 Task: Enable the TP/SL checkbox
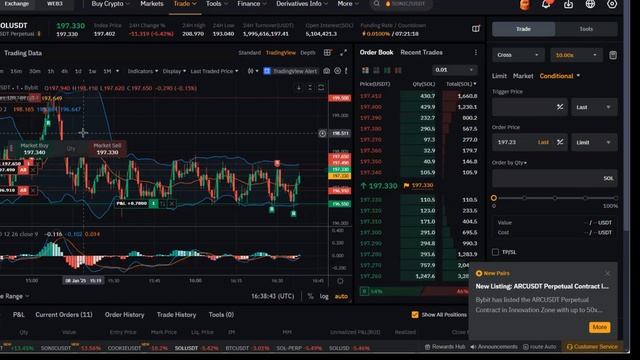496,252
